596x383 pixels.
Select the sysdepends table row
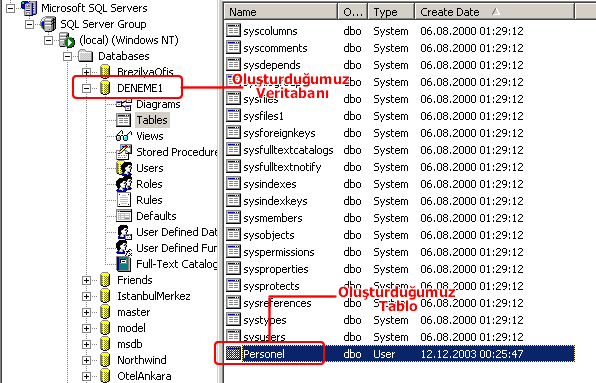(x=399, y=65)
